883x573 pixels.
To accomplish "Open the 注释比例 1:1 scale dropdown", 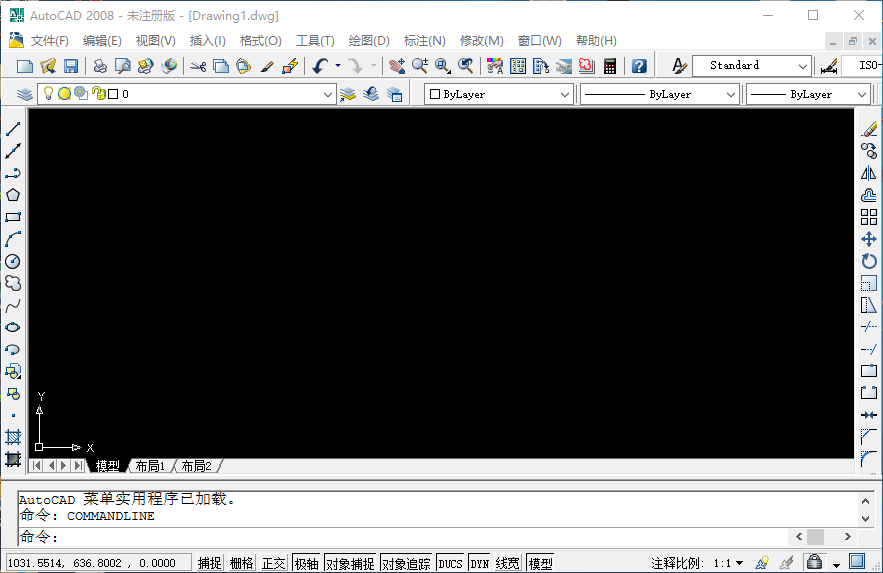I will [729, 563].
